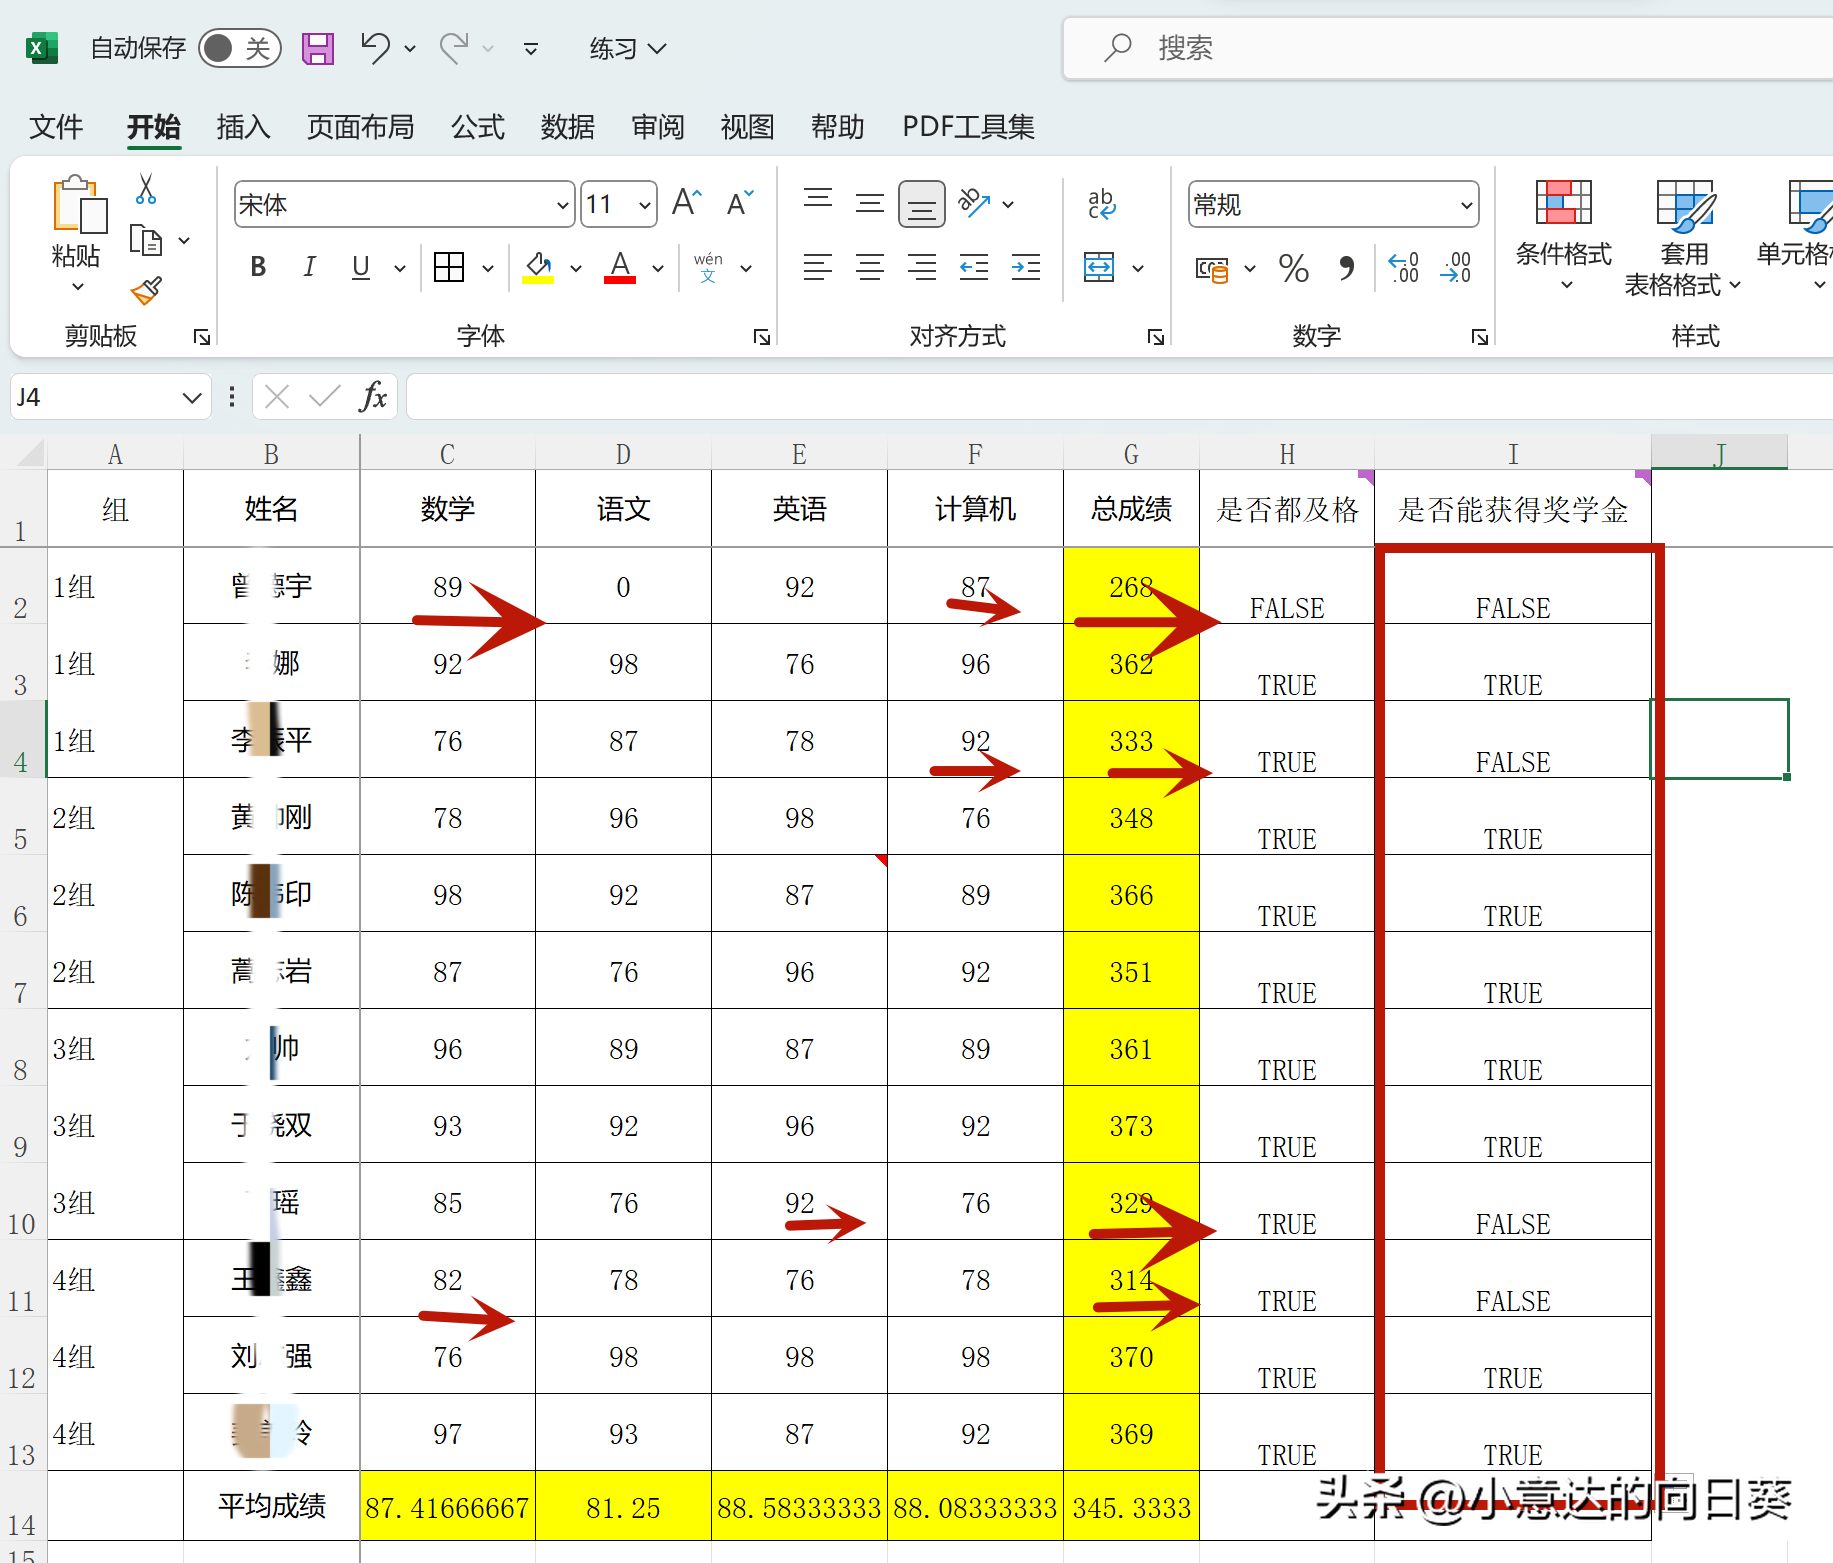Click the Redo arrow icon
Viewport: 1833px width, 1563px height.
pos(454,47)
